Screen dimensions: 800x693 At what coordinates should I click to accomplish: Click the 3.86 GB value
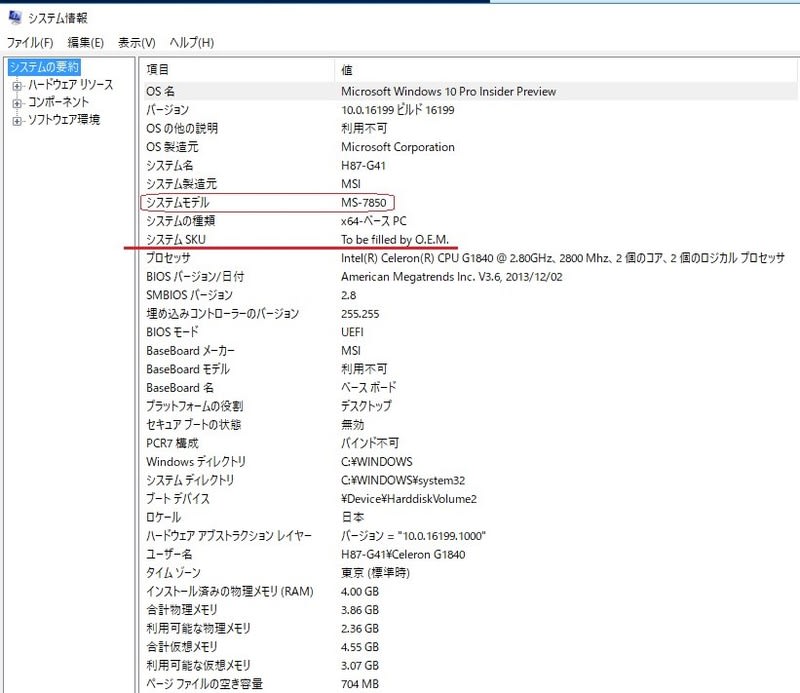coord(360,610)
